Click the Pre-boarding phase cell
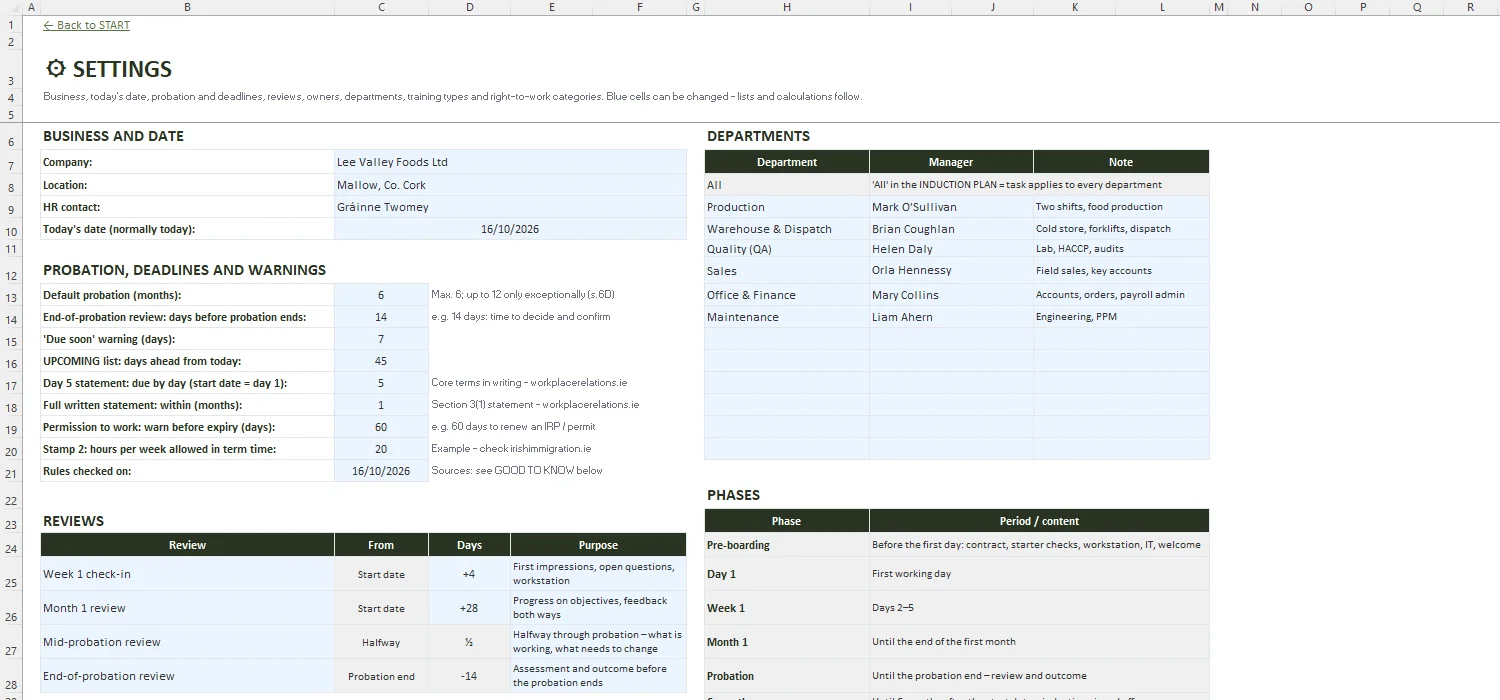The image size is (1500, 700). tap(787, 545)
